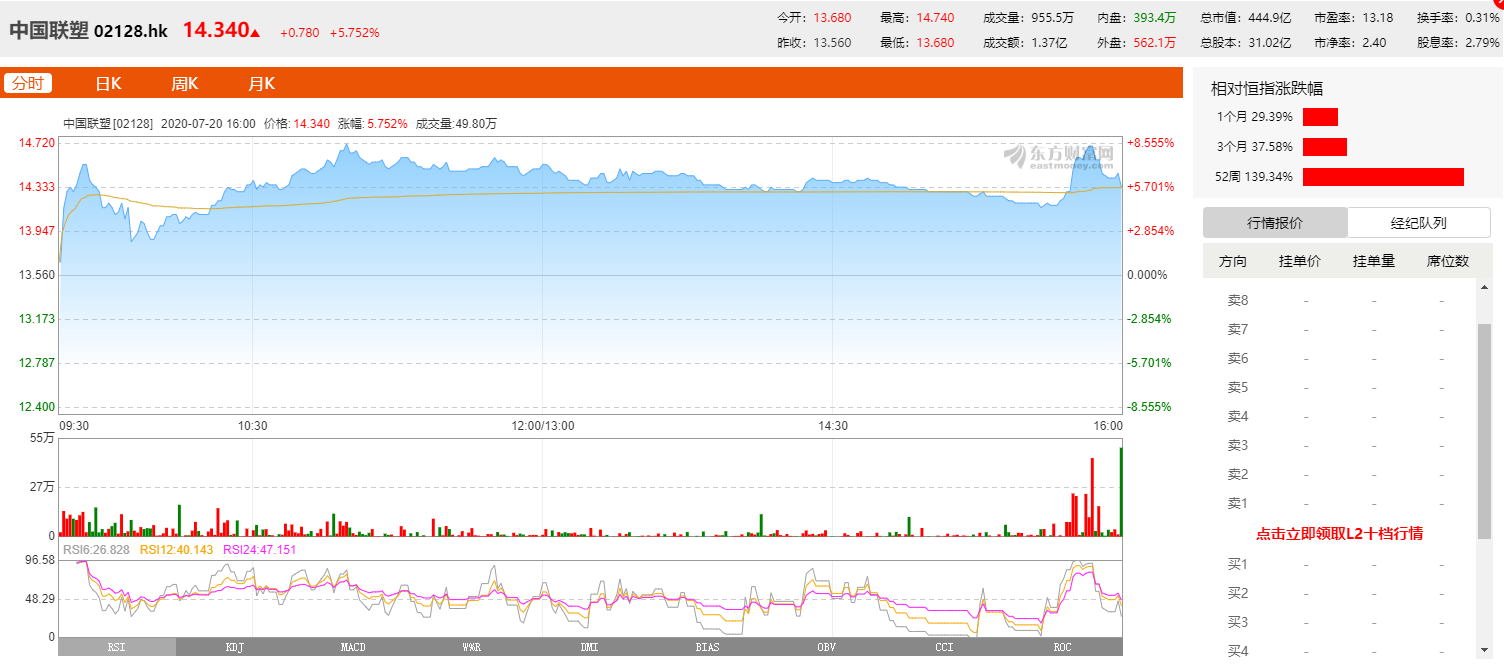Click the RSI6:26.828 legend label
The image size is (1504, 668).
96,550
